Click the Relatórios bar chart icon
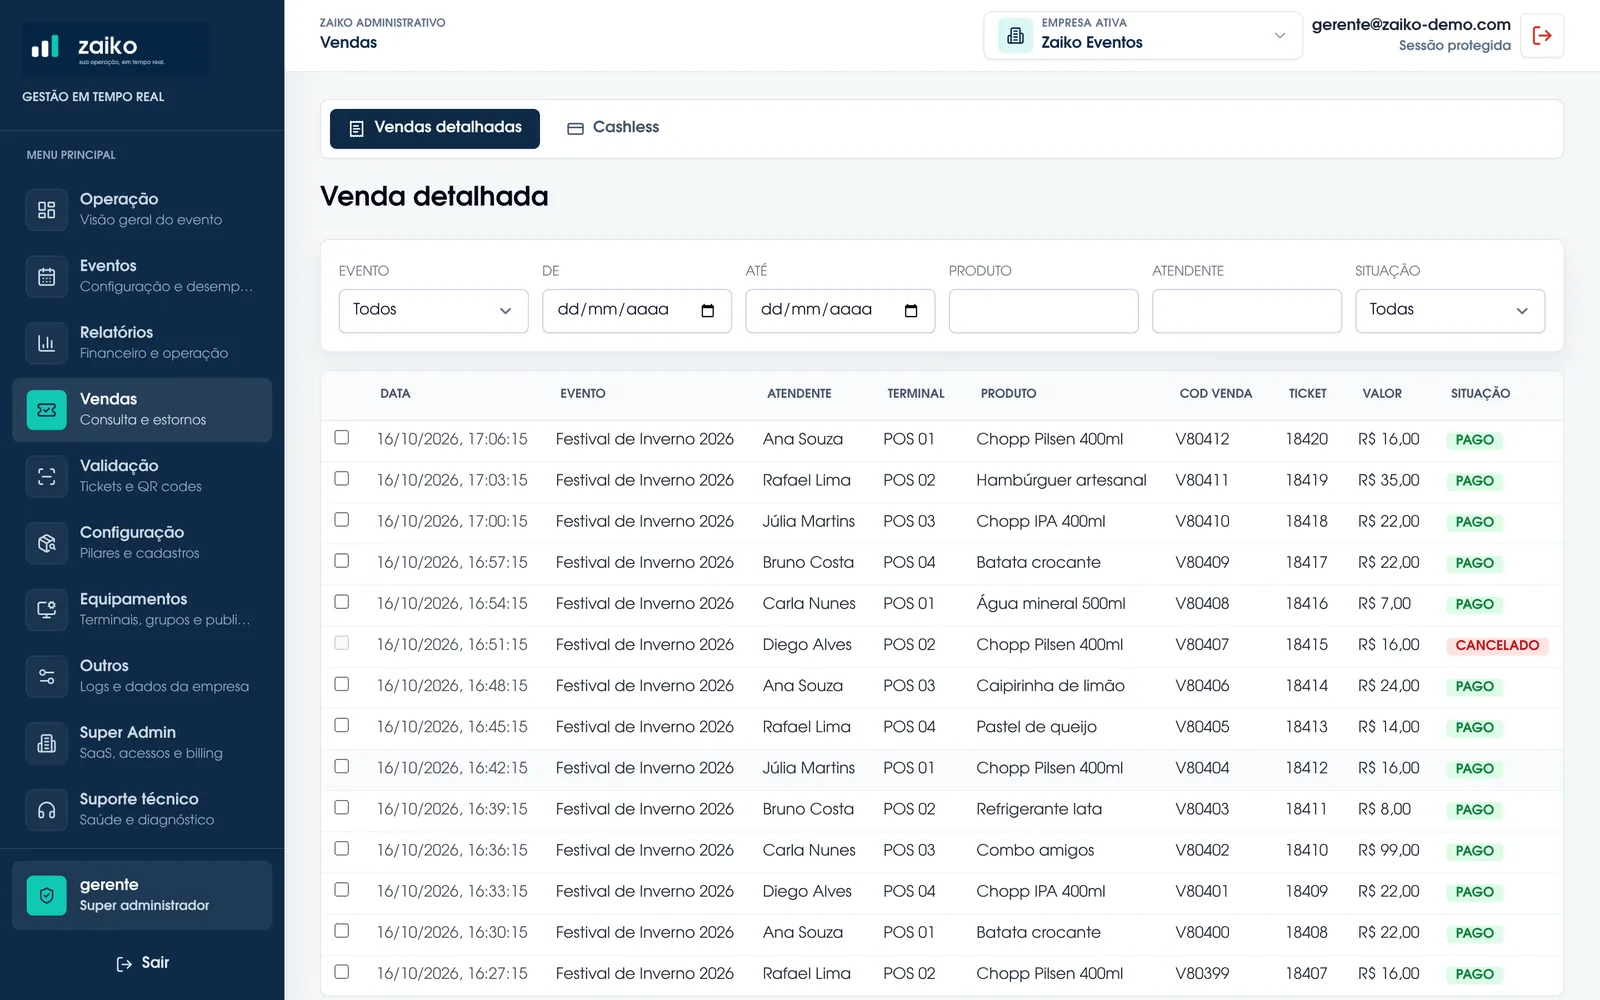Viewport: 1600px width, 1000px height. pos(46,343)
